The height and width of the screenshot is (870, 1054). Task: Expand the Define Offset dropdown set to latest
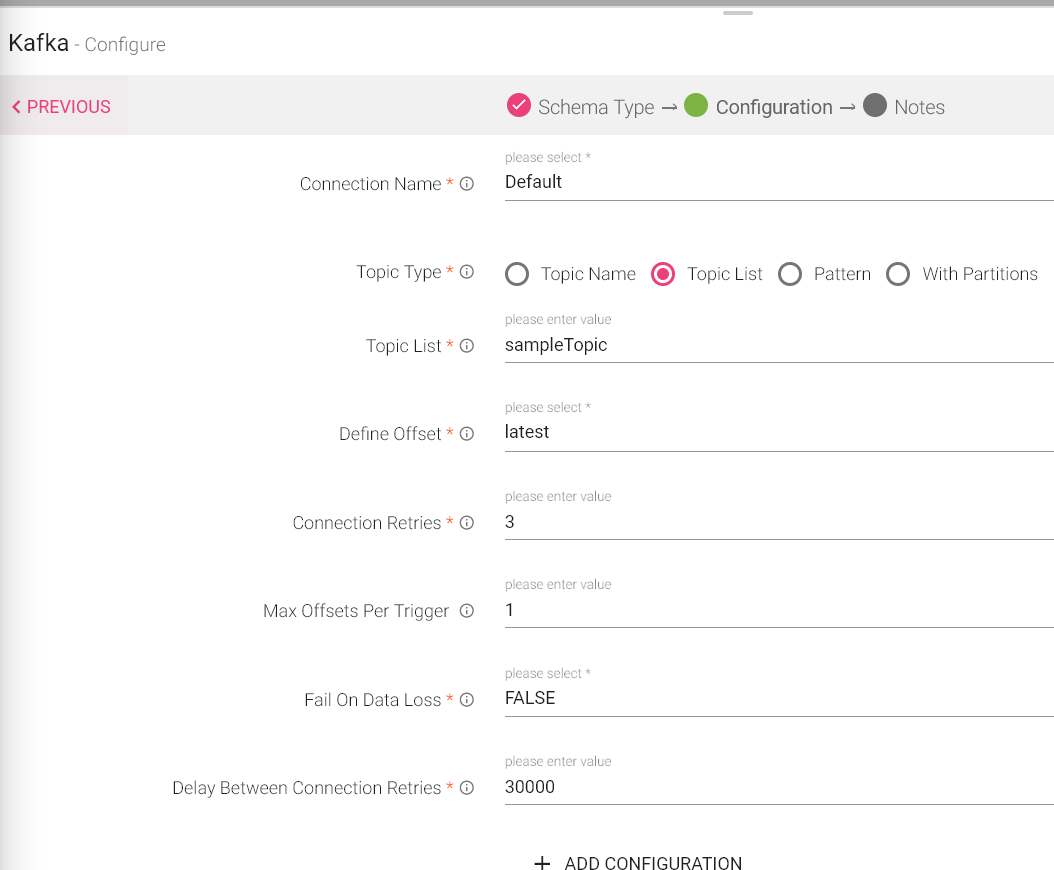pos(778,432)
